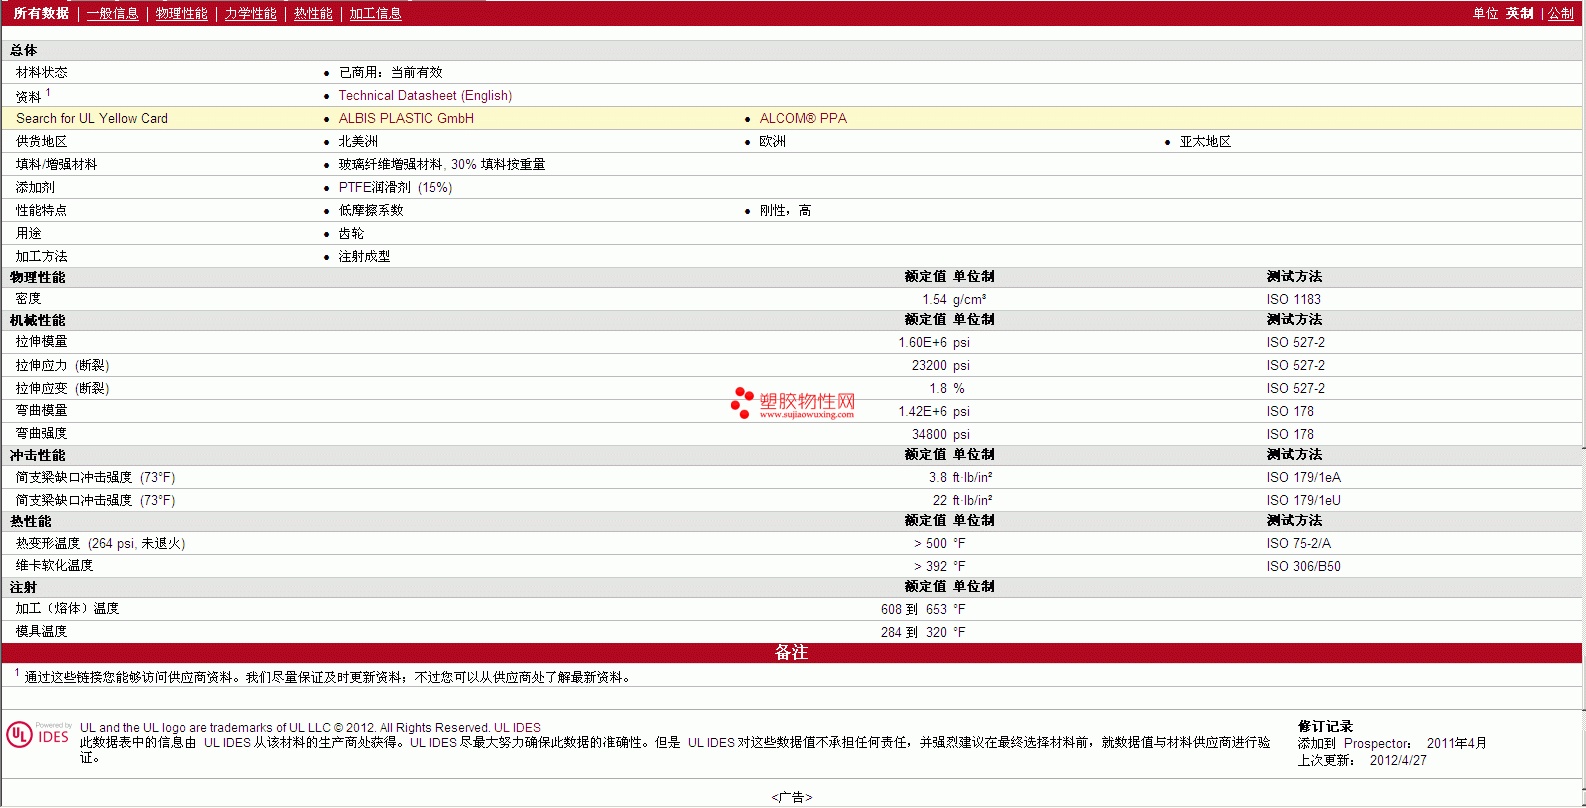The image size is (1586, 808).
Task: Click the 备注 section header
Action: point(791,653)
